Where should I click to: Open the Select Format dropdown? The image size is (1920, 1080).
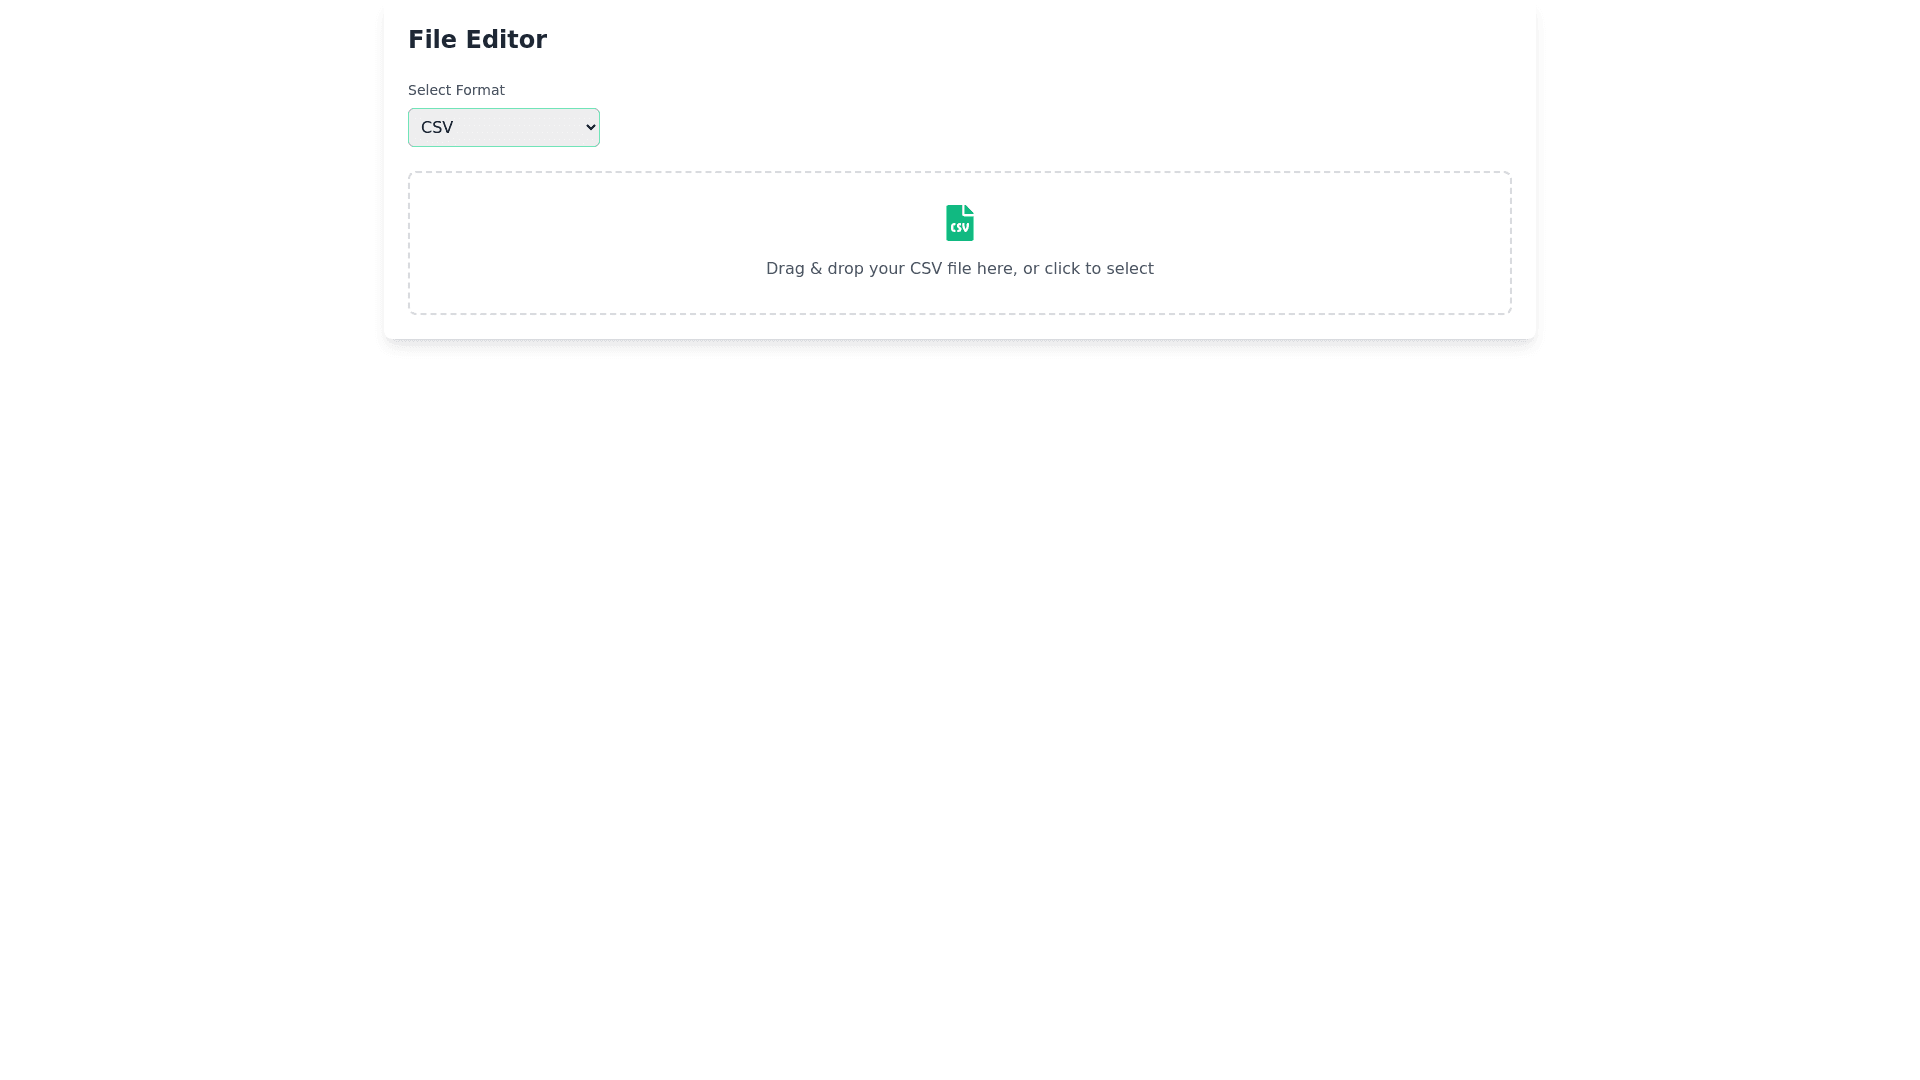coord(503,127)
